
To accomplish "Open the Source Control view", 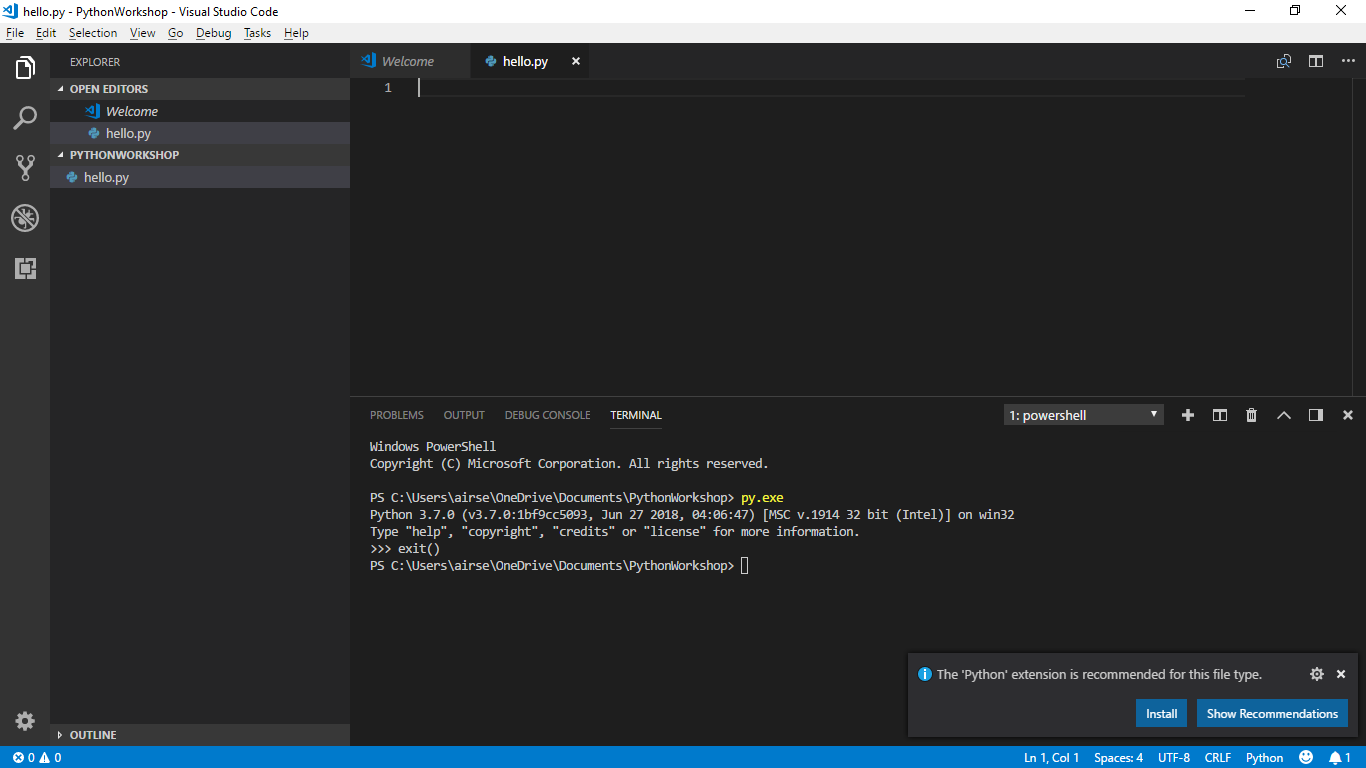I will point(25,167).
